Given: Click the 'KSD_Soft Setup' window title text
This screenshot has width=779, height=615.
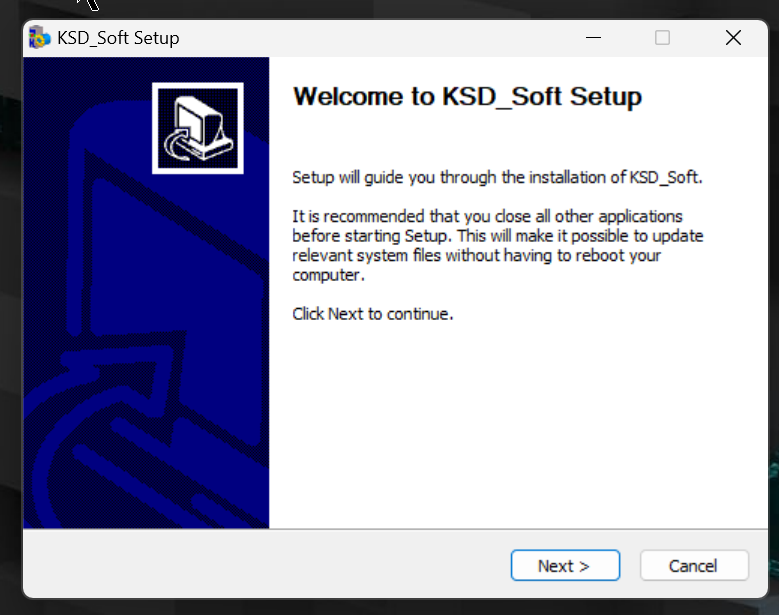Looking at the screenshot, I should 118,38.
